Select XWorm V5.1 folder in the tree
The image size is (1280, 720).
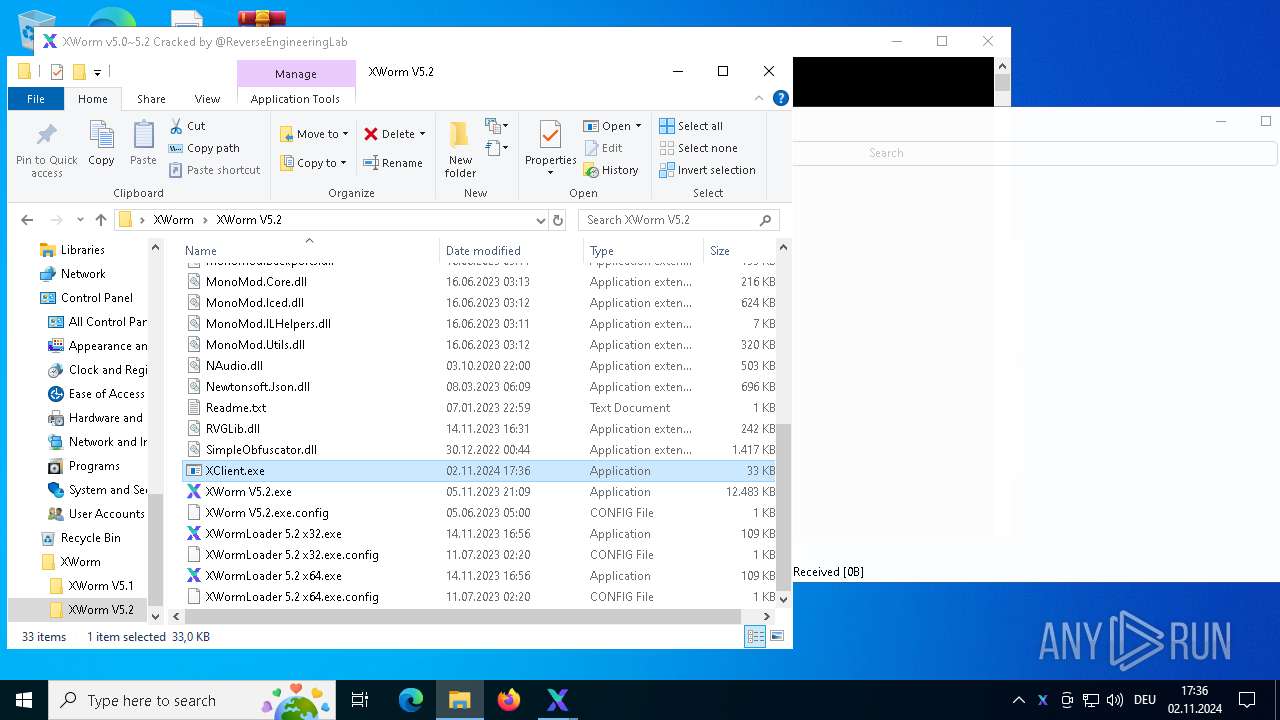click(101, 586)
